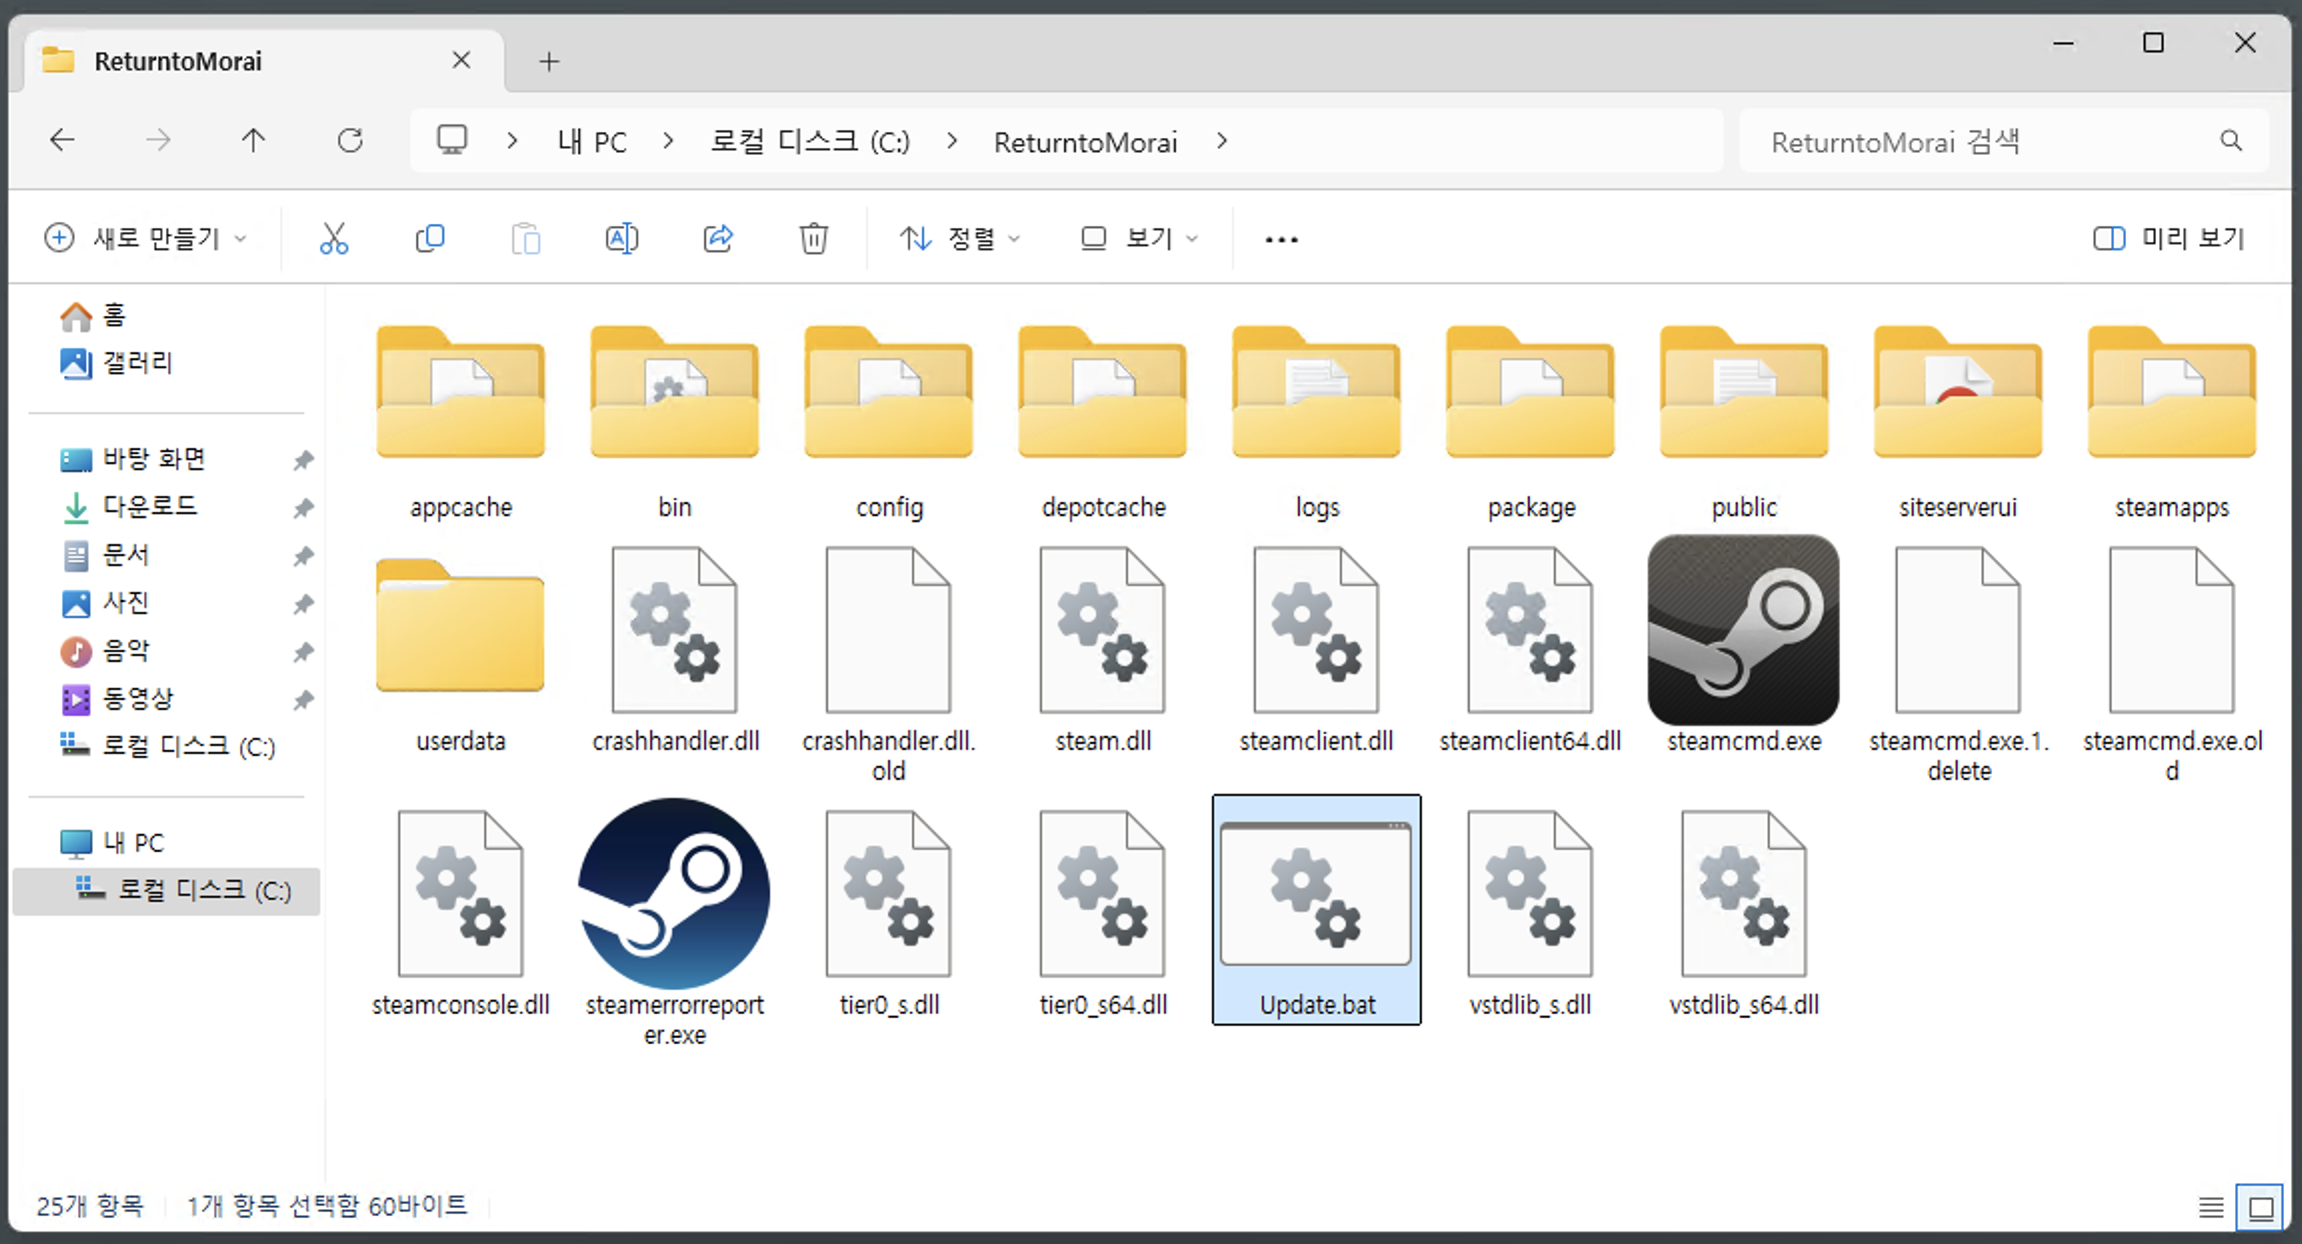The width and height of the screenshot is (2302, 1244).
Task: Switch to large icons view layout
Action: click(x=2261, y=1208)
